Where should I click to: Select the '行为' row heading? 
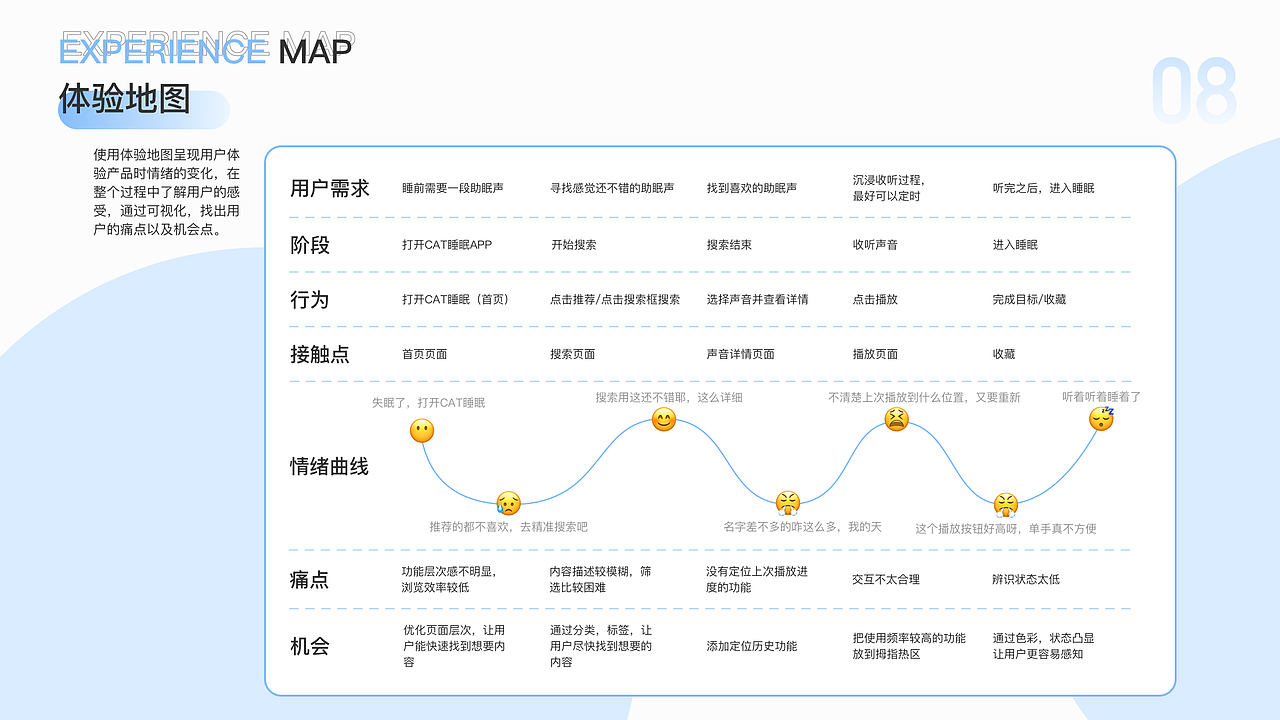point(310,299)
